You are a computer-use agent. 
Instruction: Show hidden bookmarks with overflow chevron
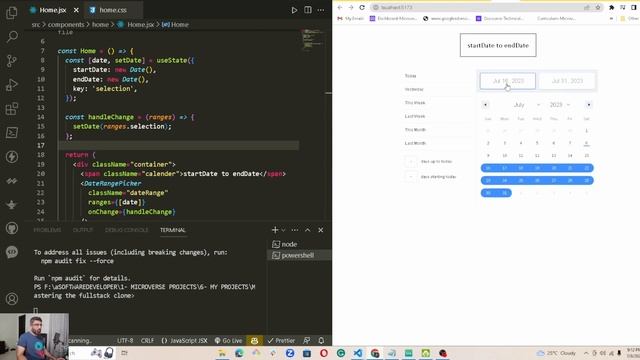611,18
